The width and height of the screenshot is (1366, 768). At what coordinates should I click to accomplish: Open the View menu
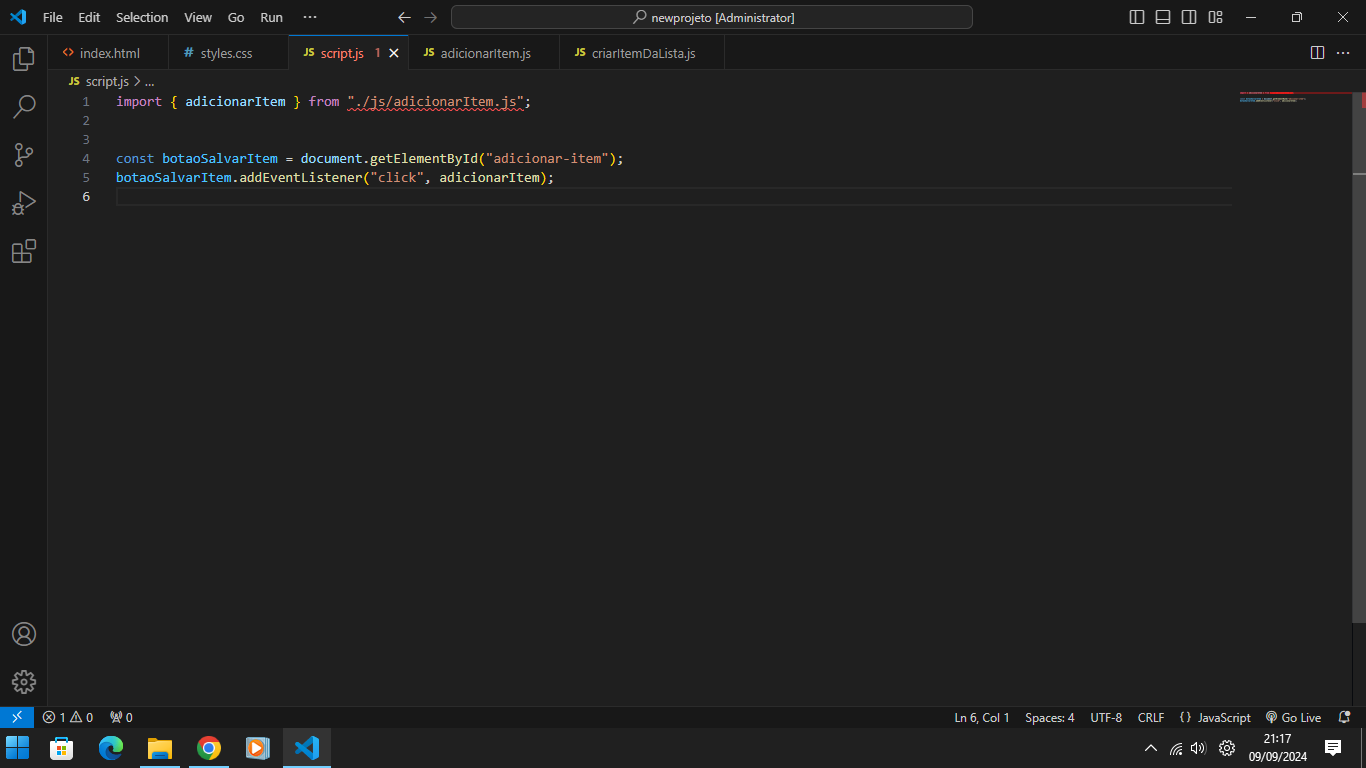click(x=198, y=17)
